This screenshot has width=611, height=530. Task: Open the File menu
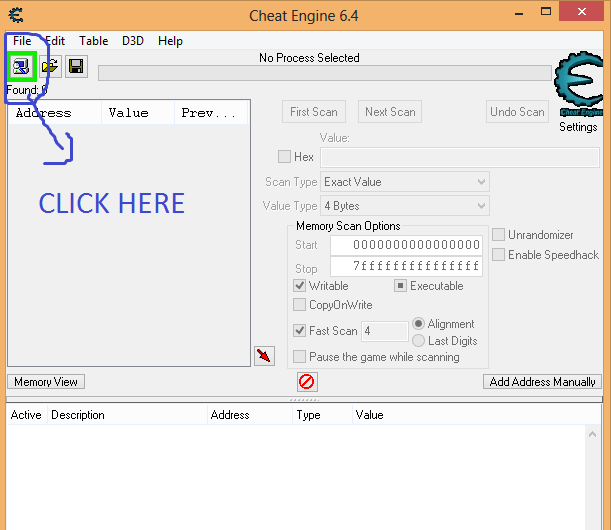[x=22, y=41]
